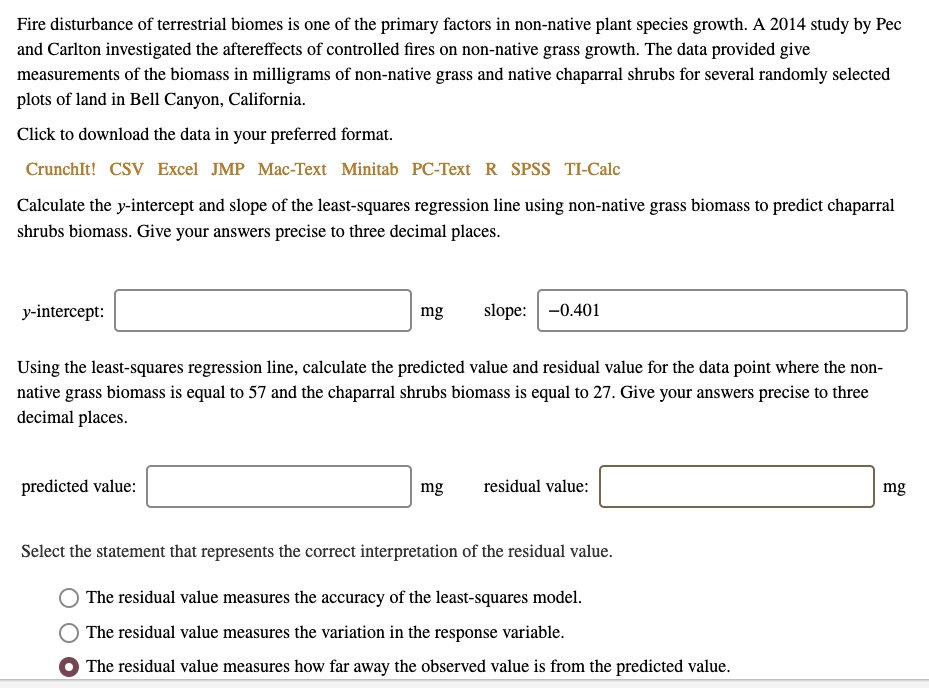Click the 'measures the variation' statement text
The height and width of the screenshot is (688, 929).
325,632
